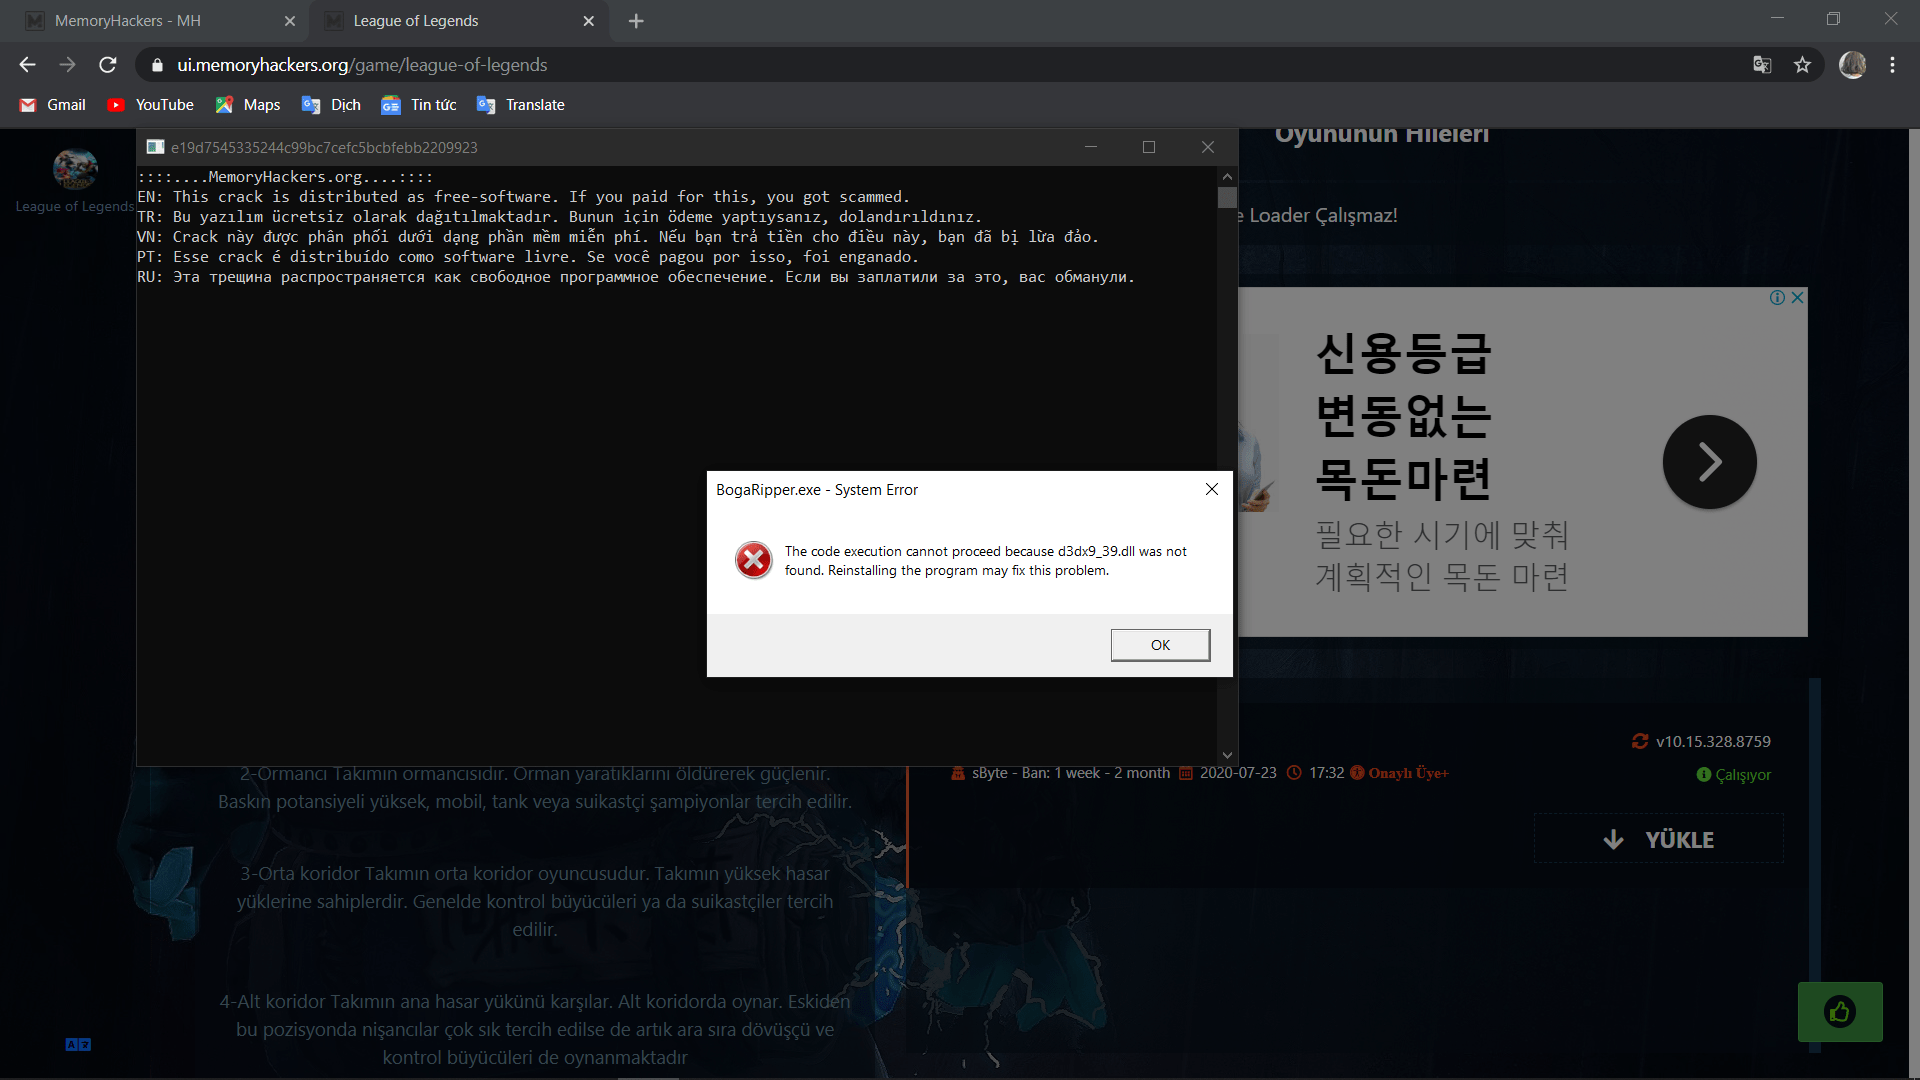The image size is (1920, 1080).
Task: Close the MemoryHackers - MH browser tab
Action: 290,21
